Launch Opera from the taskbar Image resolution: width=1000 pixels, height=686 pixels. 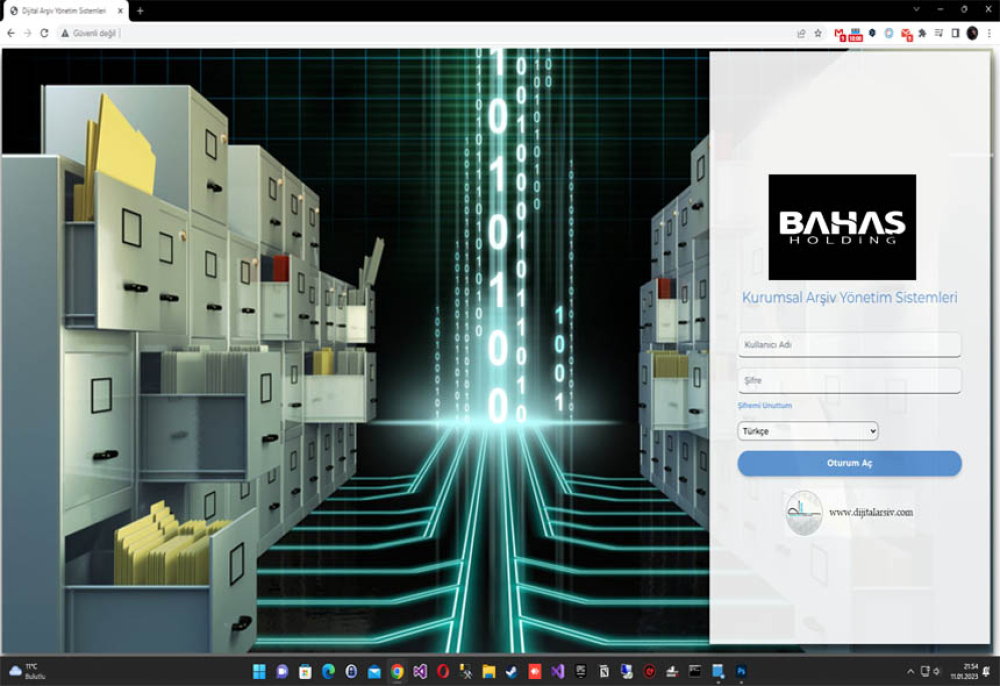[443, 671]
